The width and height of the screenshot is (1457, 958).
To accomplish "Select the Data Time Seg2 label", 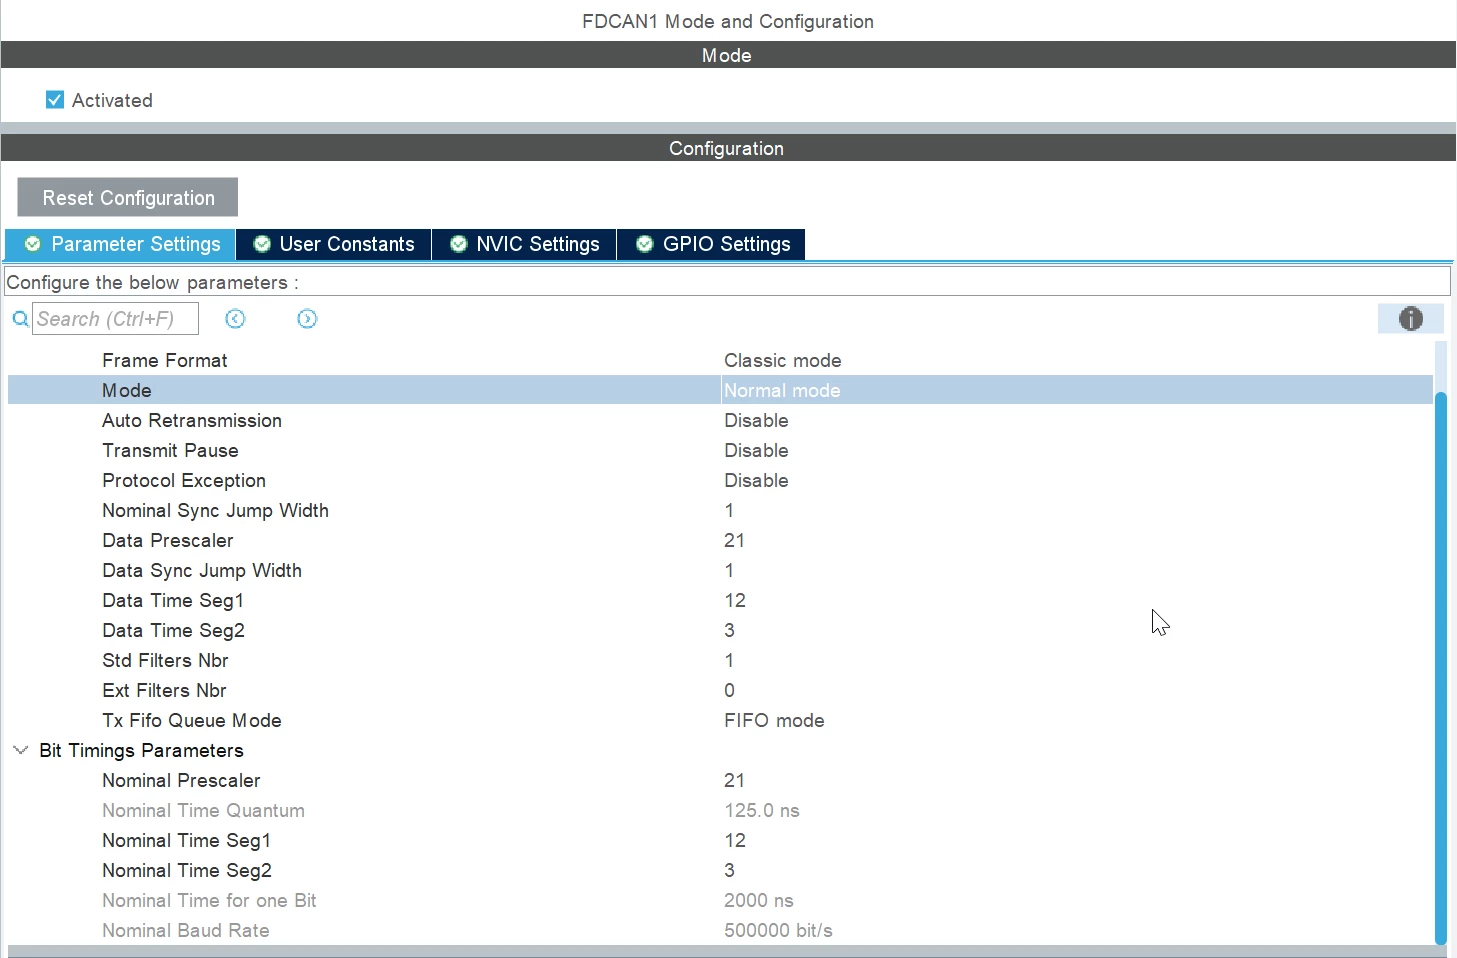I will coord(173,630).
